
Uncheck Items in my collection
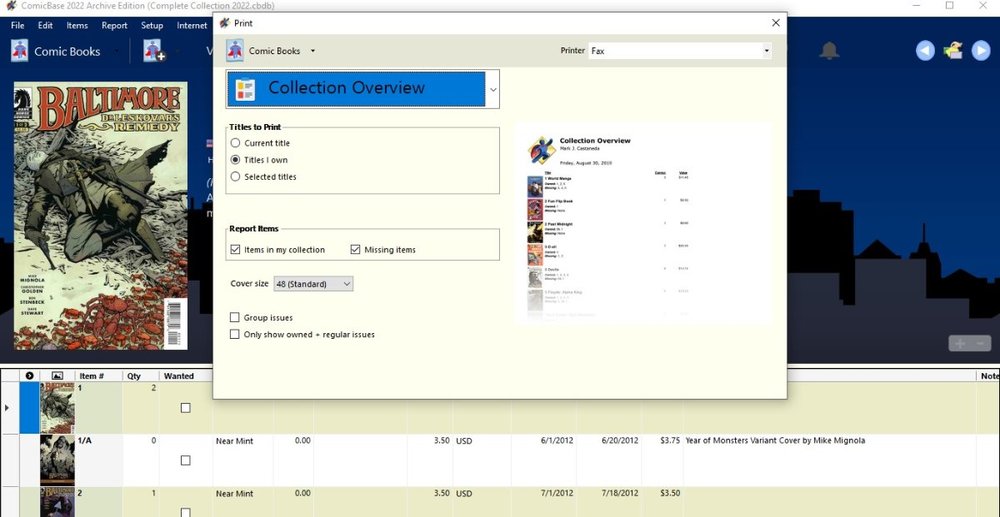[236, 250]
